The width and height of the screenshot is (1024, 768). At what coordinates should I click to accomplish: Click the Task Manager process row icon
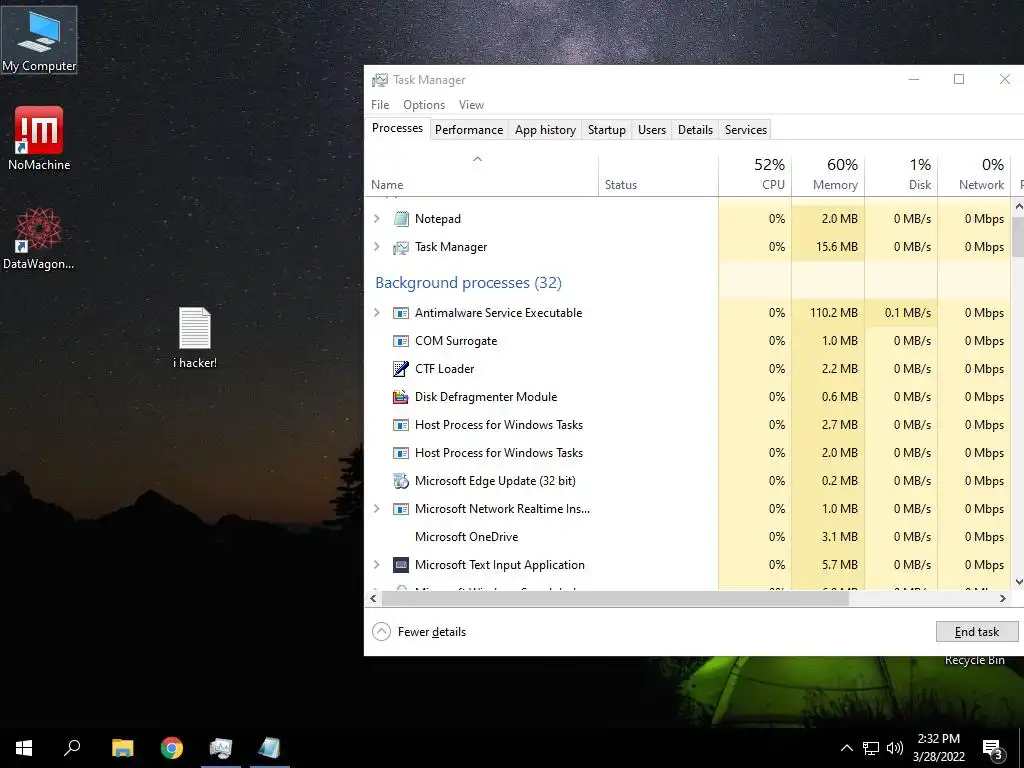(401, 247)
